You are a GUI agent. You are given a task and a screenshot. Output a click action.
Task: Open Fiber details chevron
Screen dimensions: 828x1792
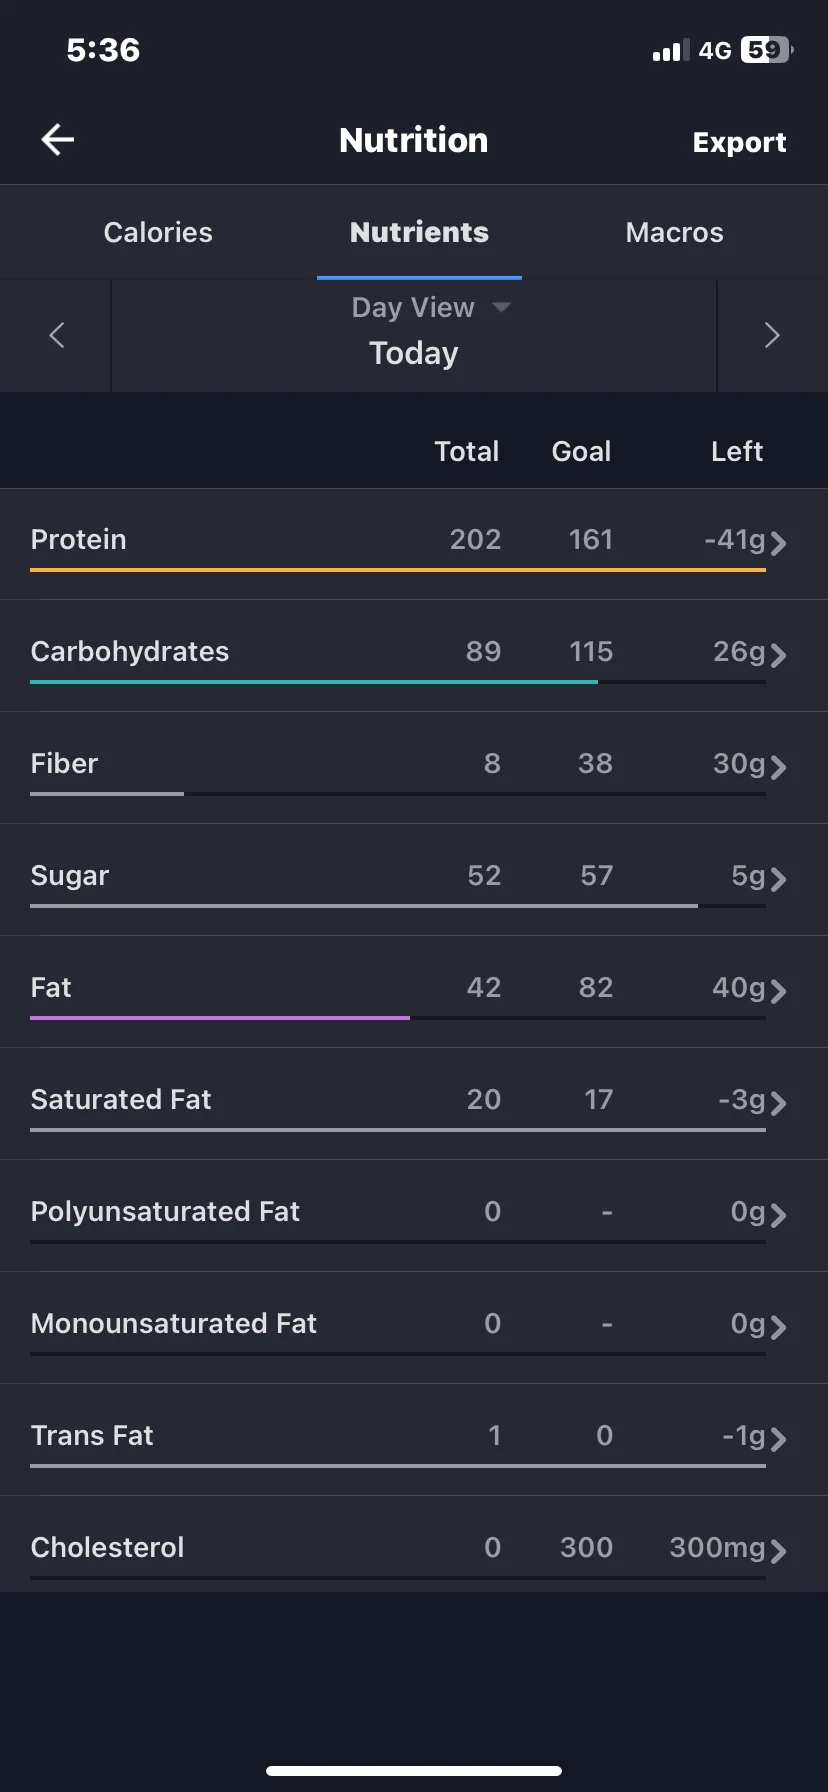(778, 767)
